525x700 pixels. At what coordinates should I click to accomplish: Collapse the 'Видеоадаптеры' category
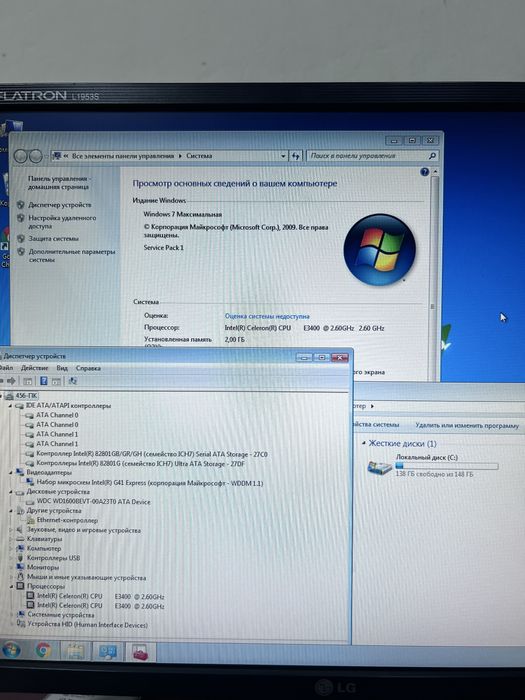[x=11, y=472]
